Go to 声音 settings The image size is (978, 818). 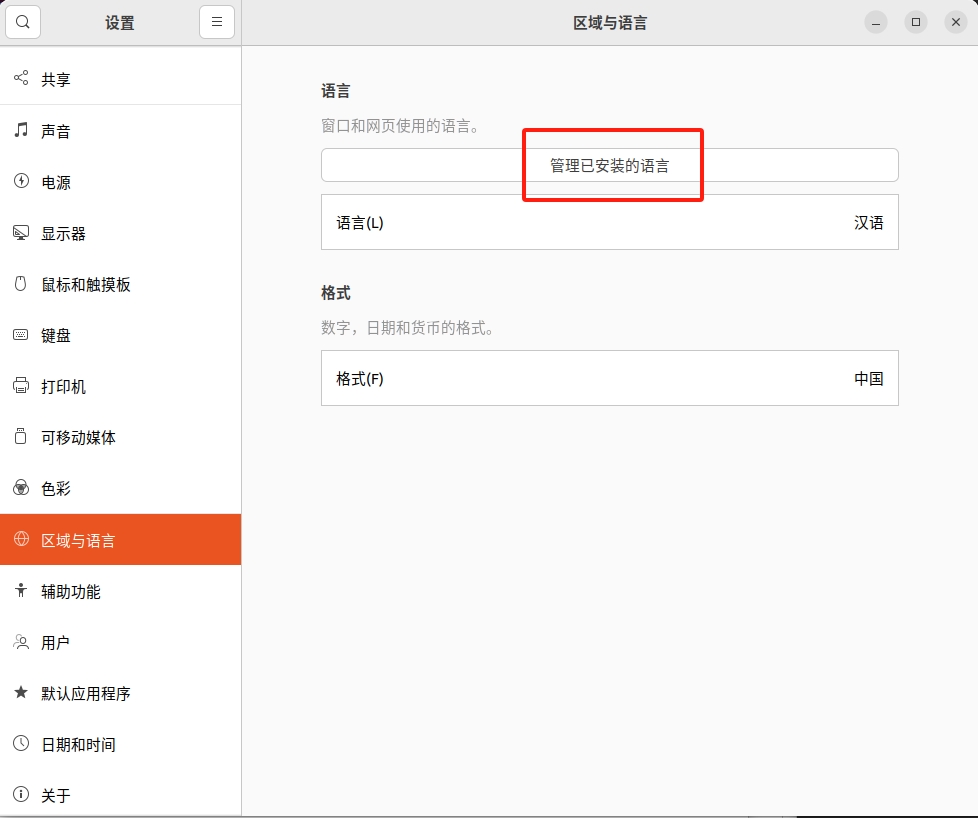coord(120,131)
